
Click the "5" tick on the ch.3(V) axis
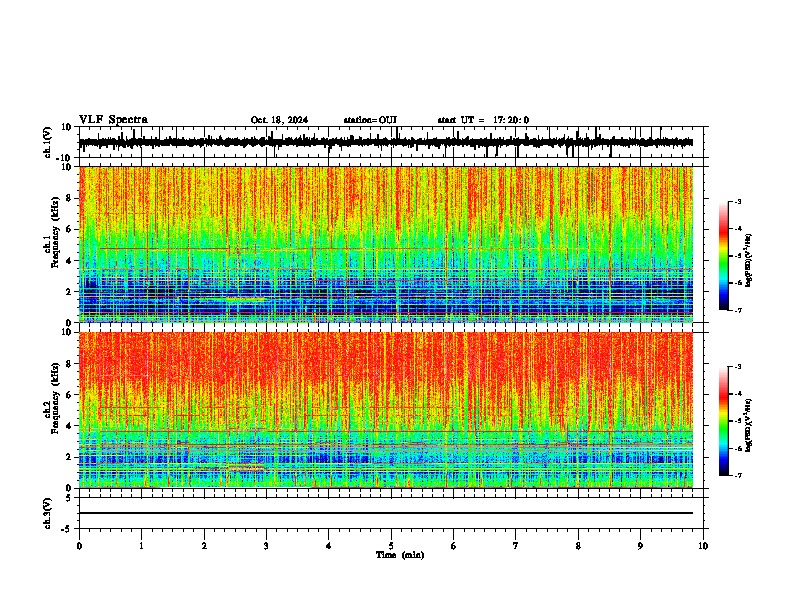click(69, 497)
